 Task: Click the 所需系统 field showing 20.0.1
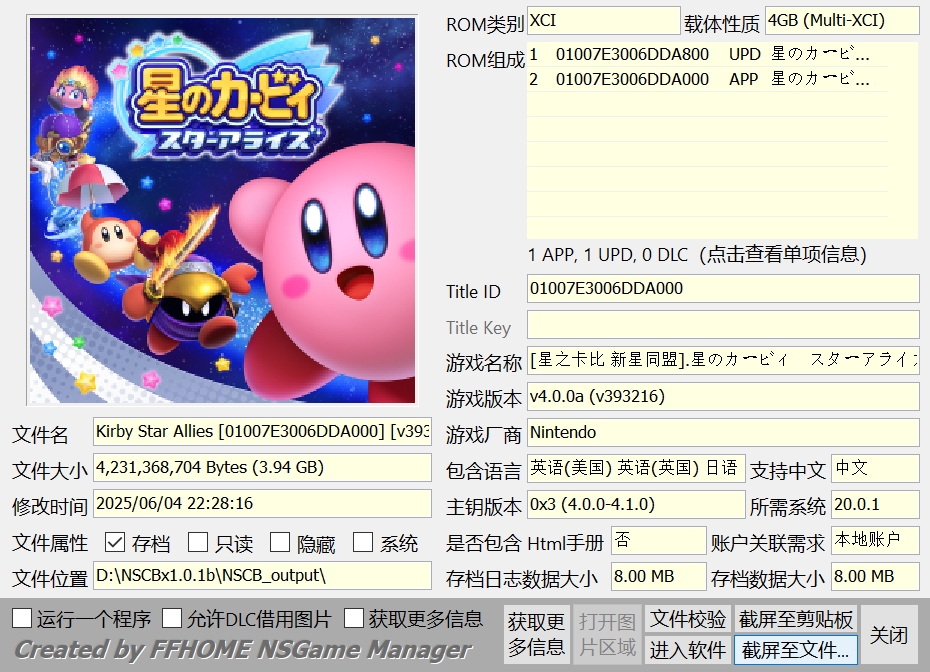pos(875,505)
